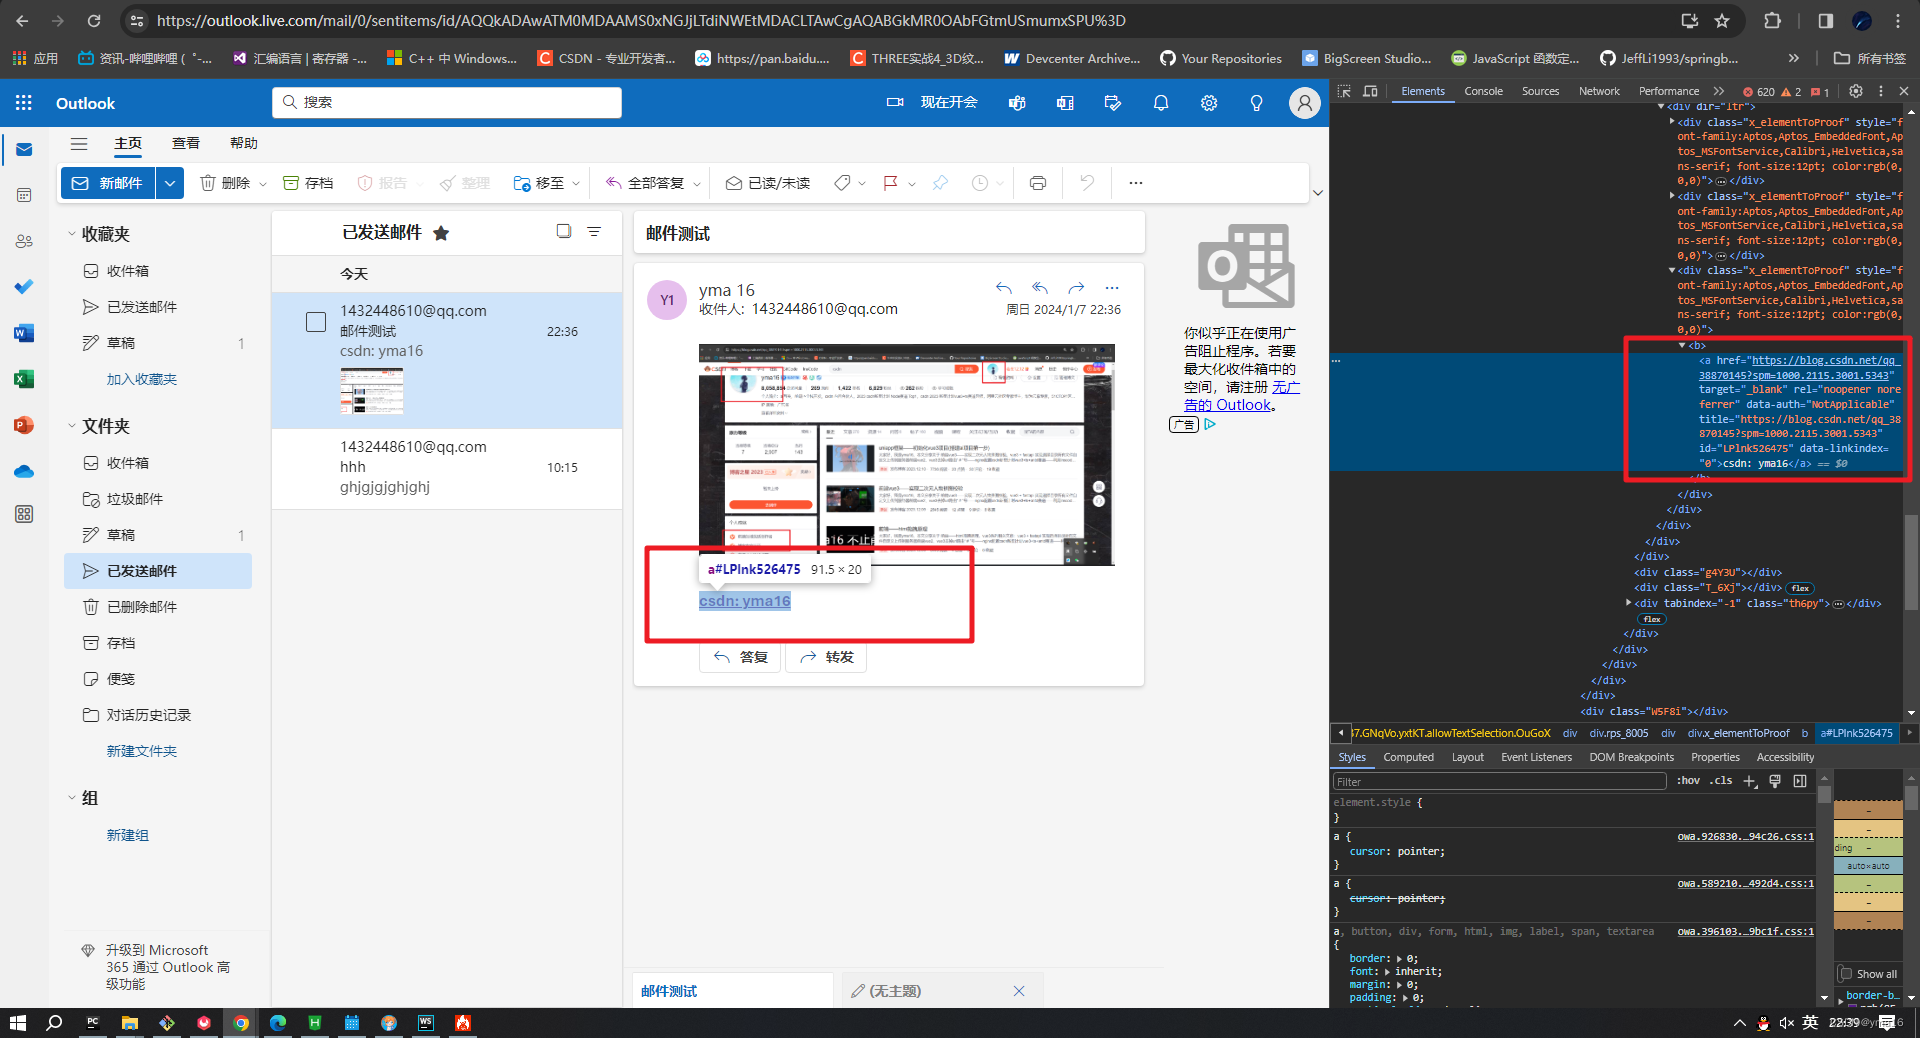This screenshot has width=1920, height=1038.
Task: Switch to the 帮助 ribbon tab
Action: coord(244,143)
